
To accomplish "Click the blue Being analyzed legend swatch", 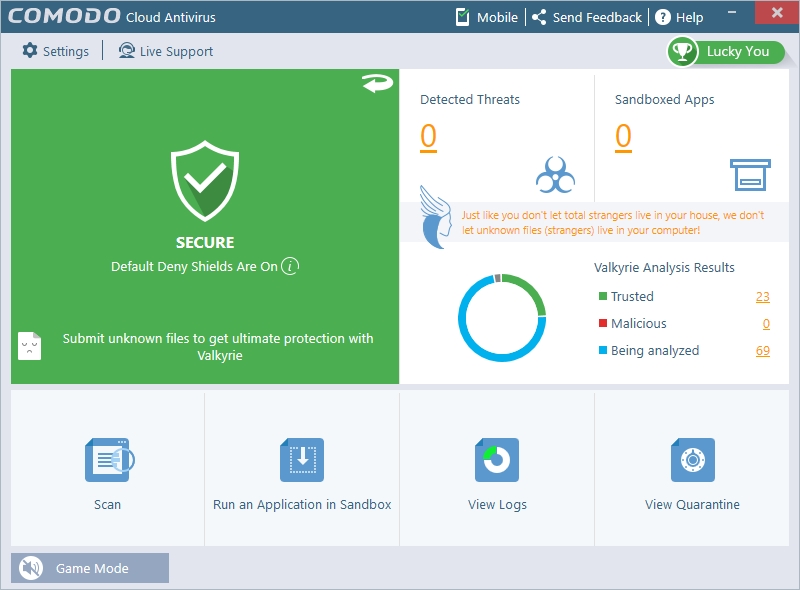I will click(x=603, y=350).
